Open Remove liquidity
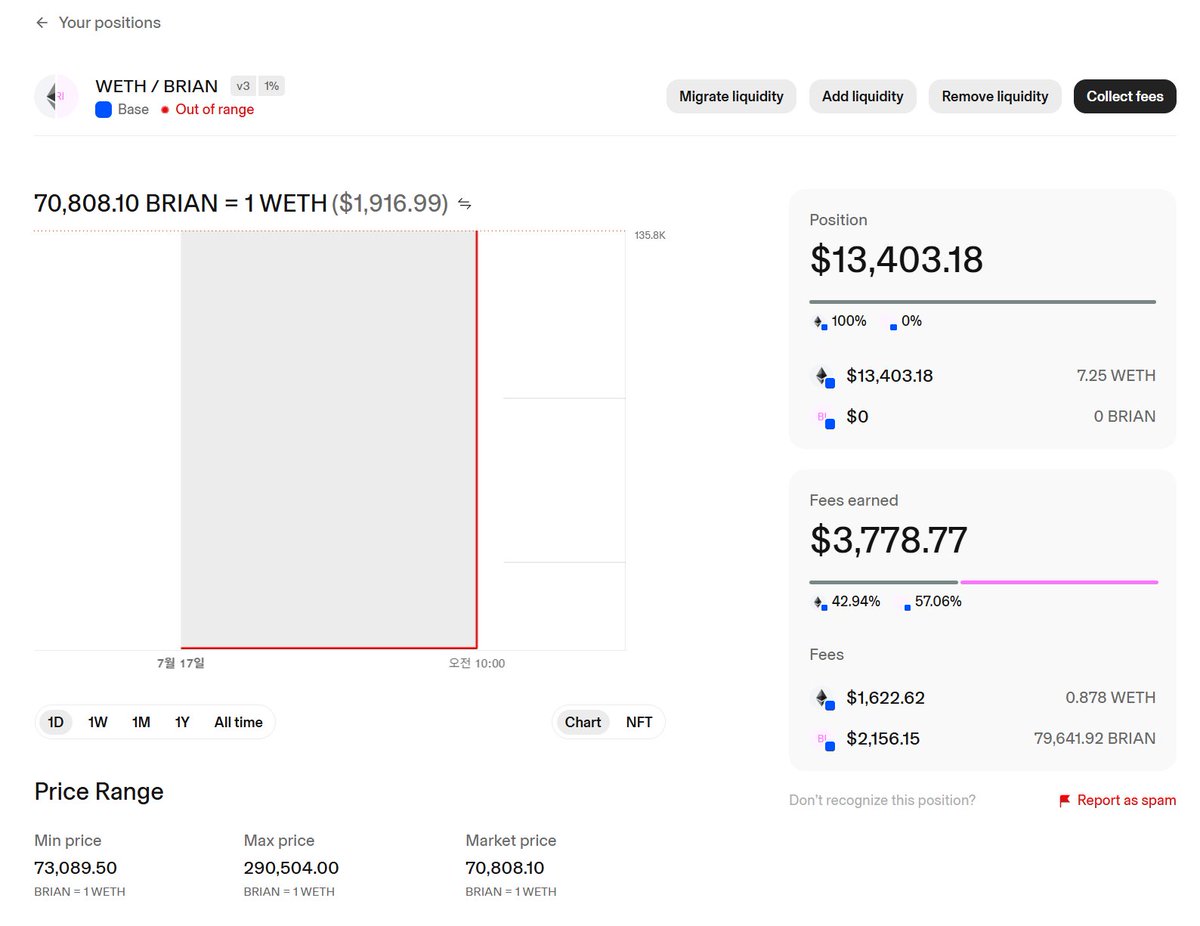Image resolution: width=1200 pixels, height=926 pixels. (995, 96)
